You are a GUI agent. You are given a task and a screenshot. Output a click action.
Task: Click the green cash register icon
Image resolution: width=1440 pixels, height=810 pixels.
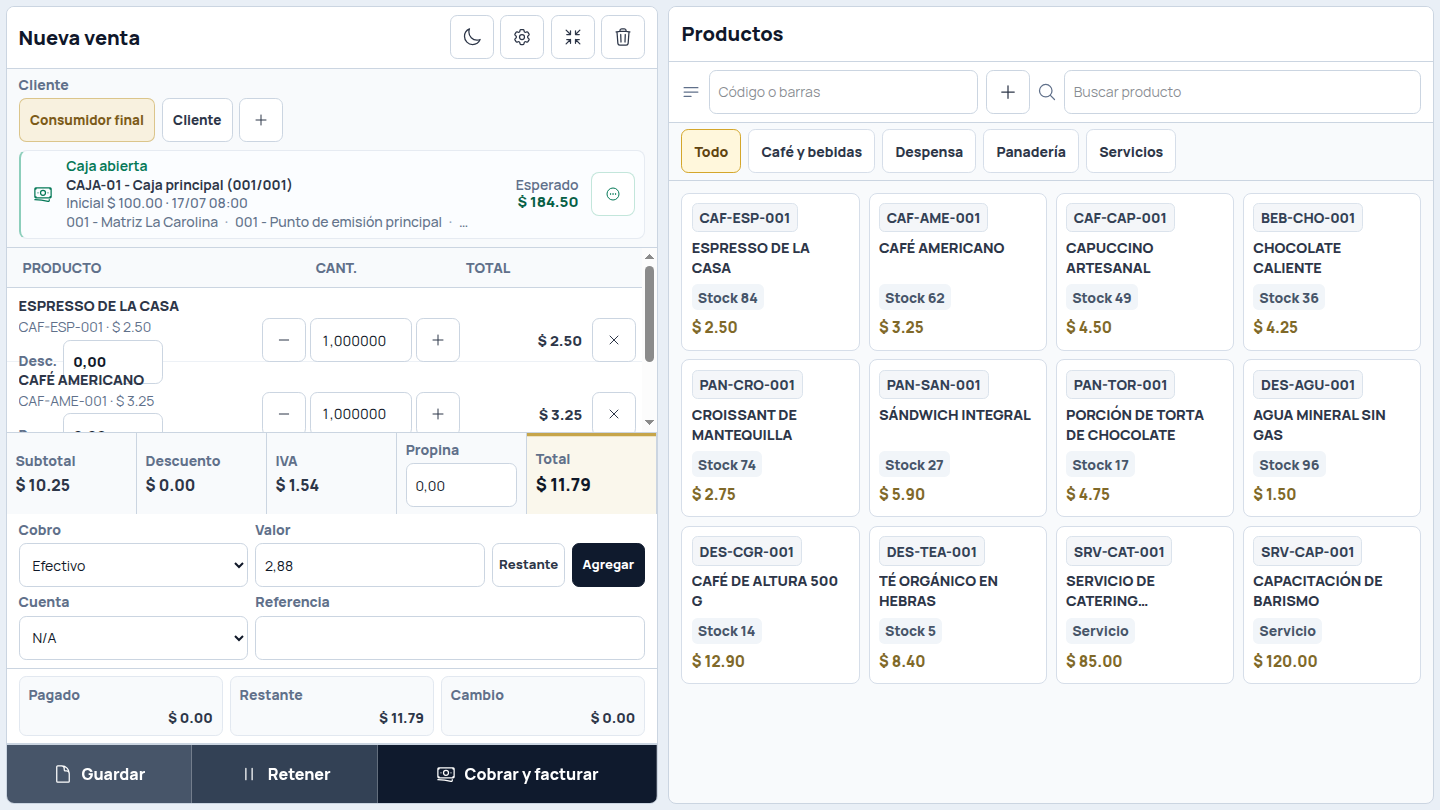click(x=43, y=194)
